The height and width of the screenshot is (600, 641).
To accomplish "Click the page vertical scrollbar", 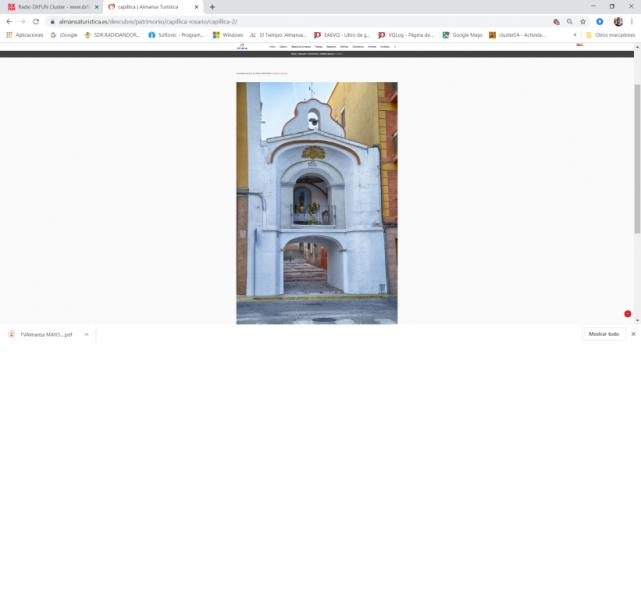I will click(x=636, y=160).
